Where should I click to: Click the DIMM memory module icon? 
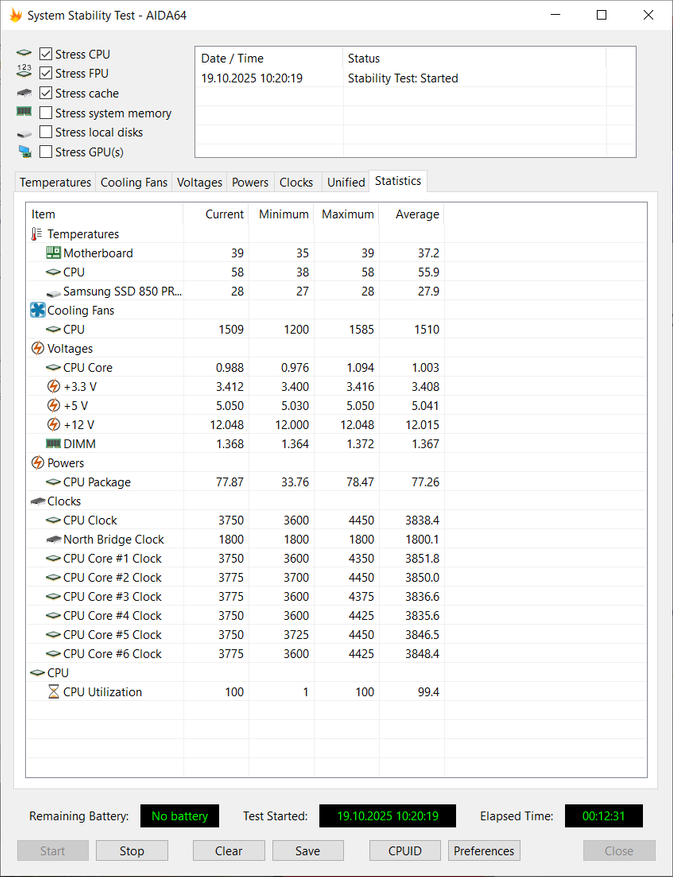[53, 444]
